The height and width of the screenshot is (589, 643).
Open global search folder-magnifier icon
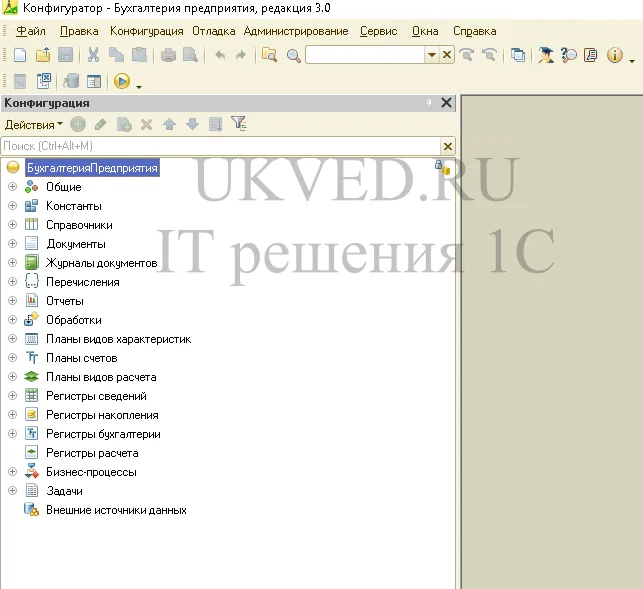(x=269, y=55)
